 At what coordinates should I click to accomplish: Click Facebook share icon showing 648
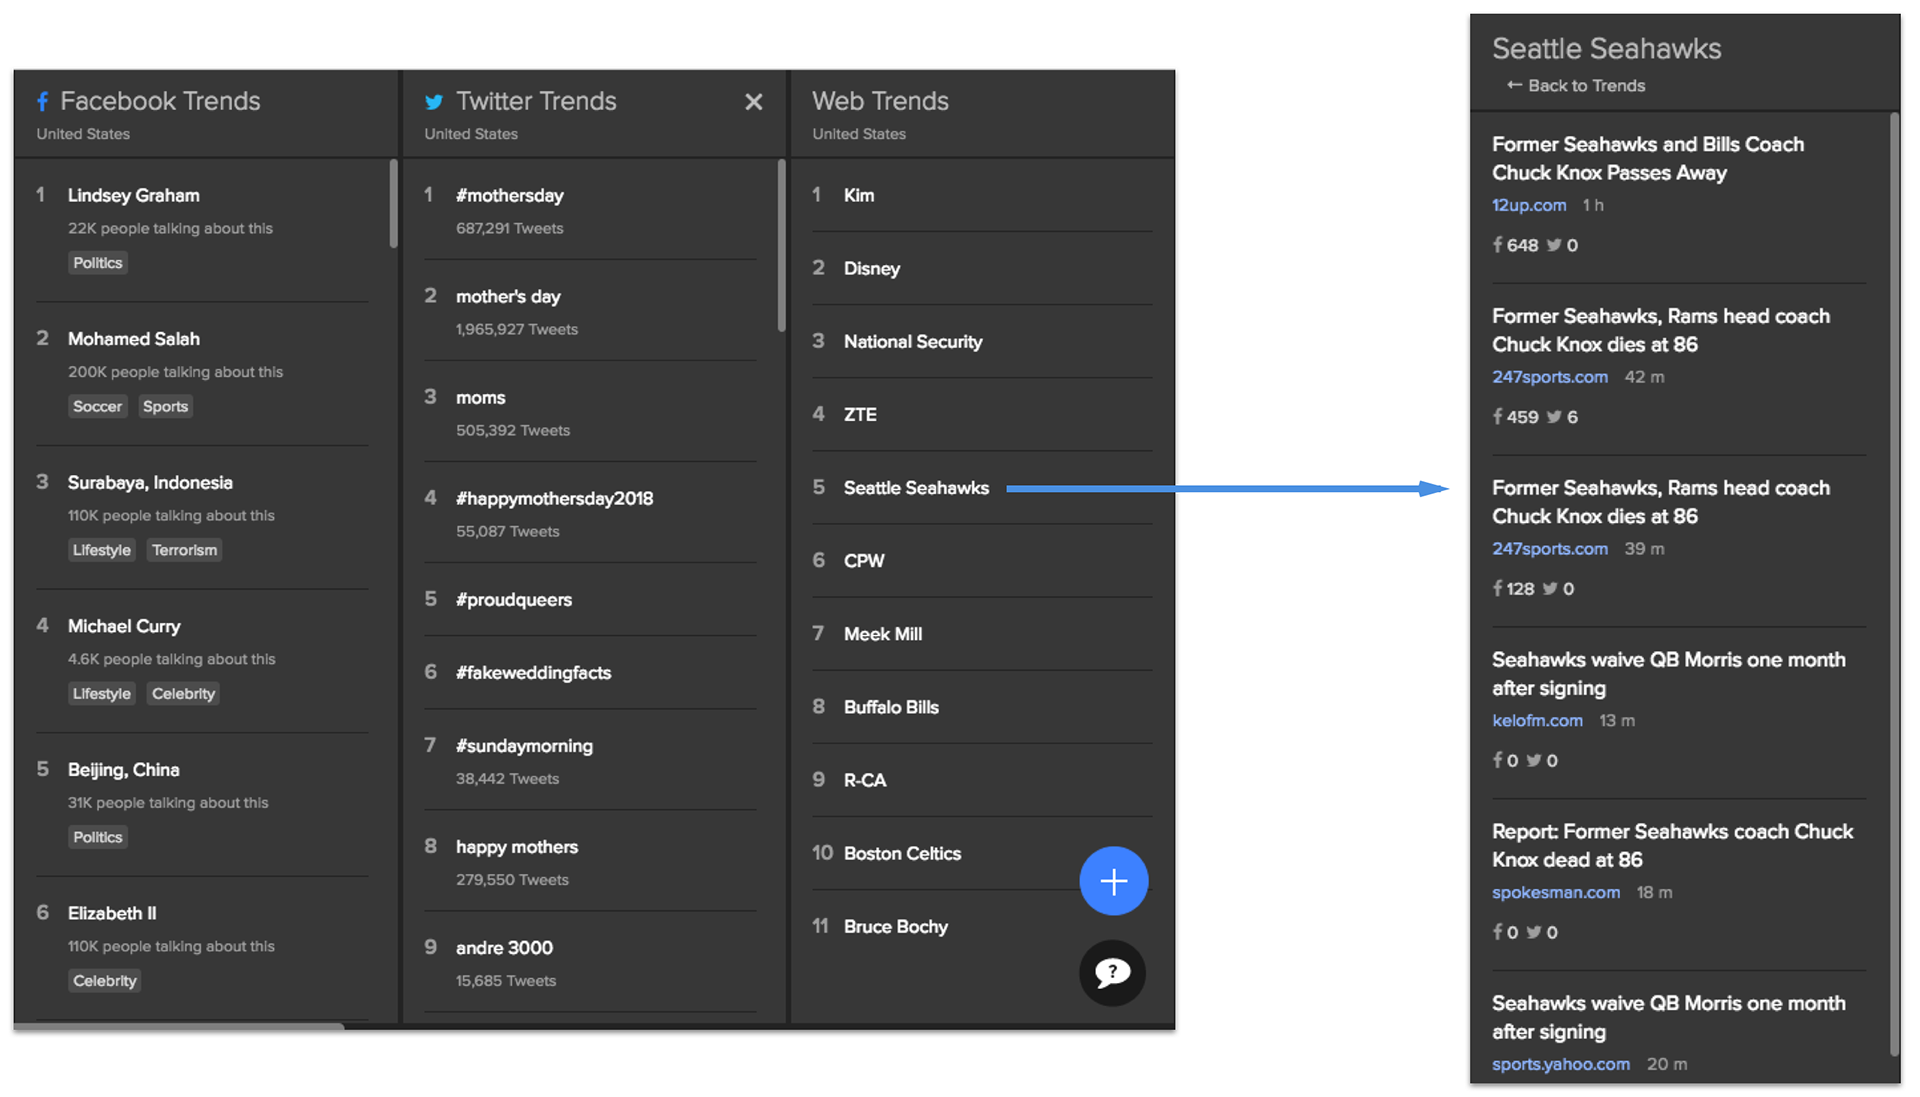pyautogui.click(x=1497, y=244)
